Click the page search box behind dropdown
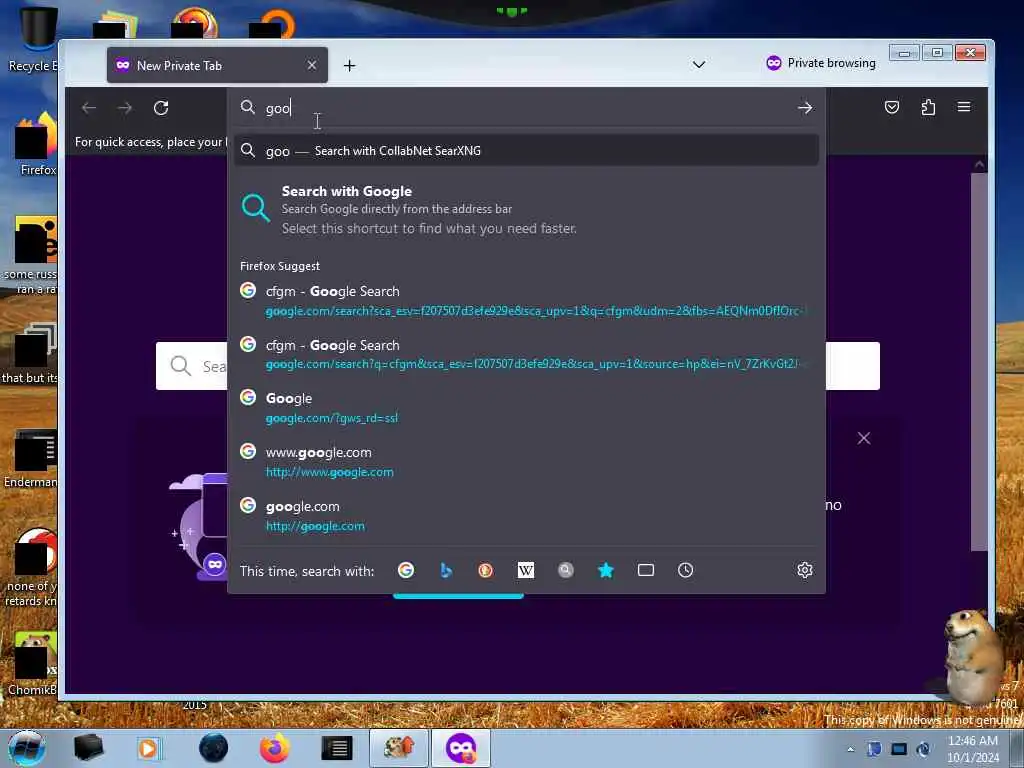This screenshot has width=1024, height=768. (852, 366)
